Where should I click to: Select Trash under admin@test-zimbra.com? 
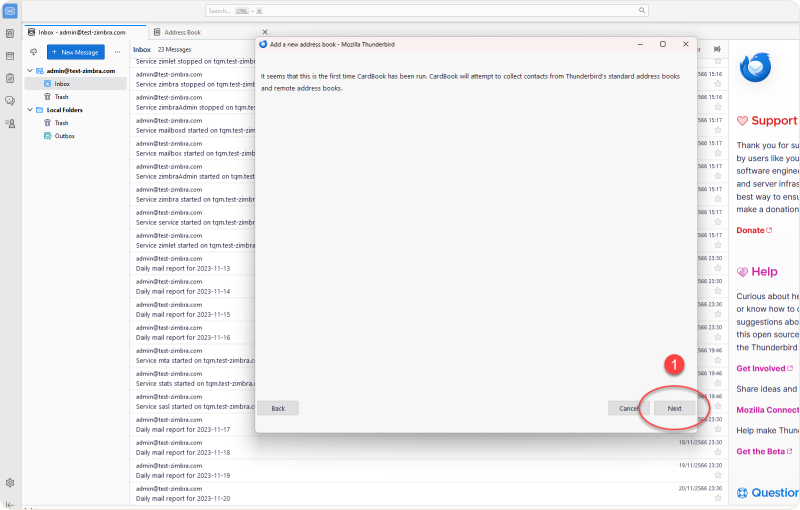coord(76,97)
